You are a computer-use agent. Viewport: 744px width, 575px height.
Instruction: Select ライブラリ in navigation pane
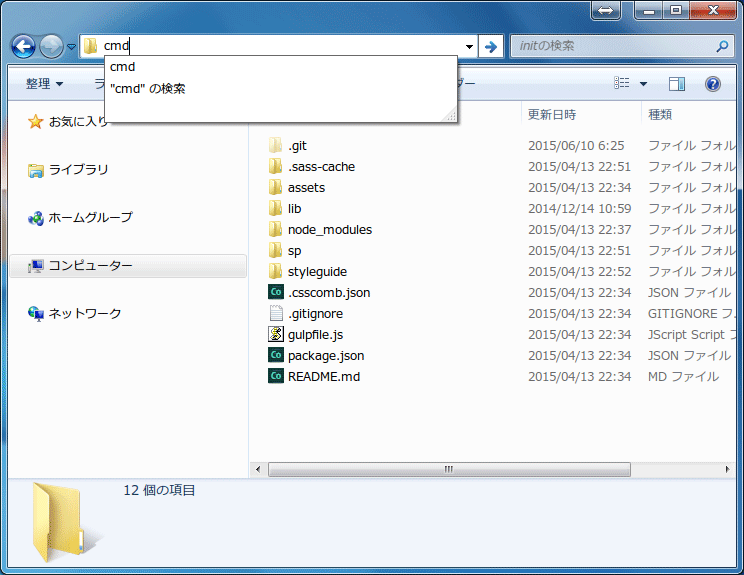[x=79, y=169]
